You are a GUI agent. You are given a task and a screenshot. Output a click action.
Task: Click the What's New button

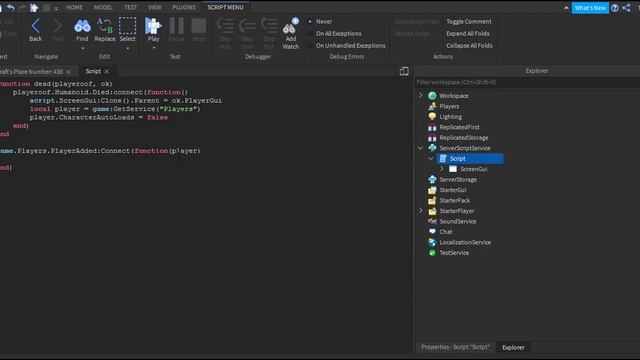coord(590,8)
